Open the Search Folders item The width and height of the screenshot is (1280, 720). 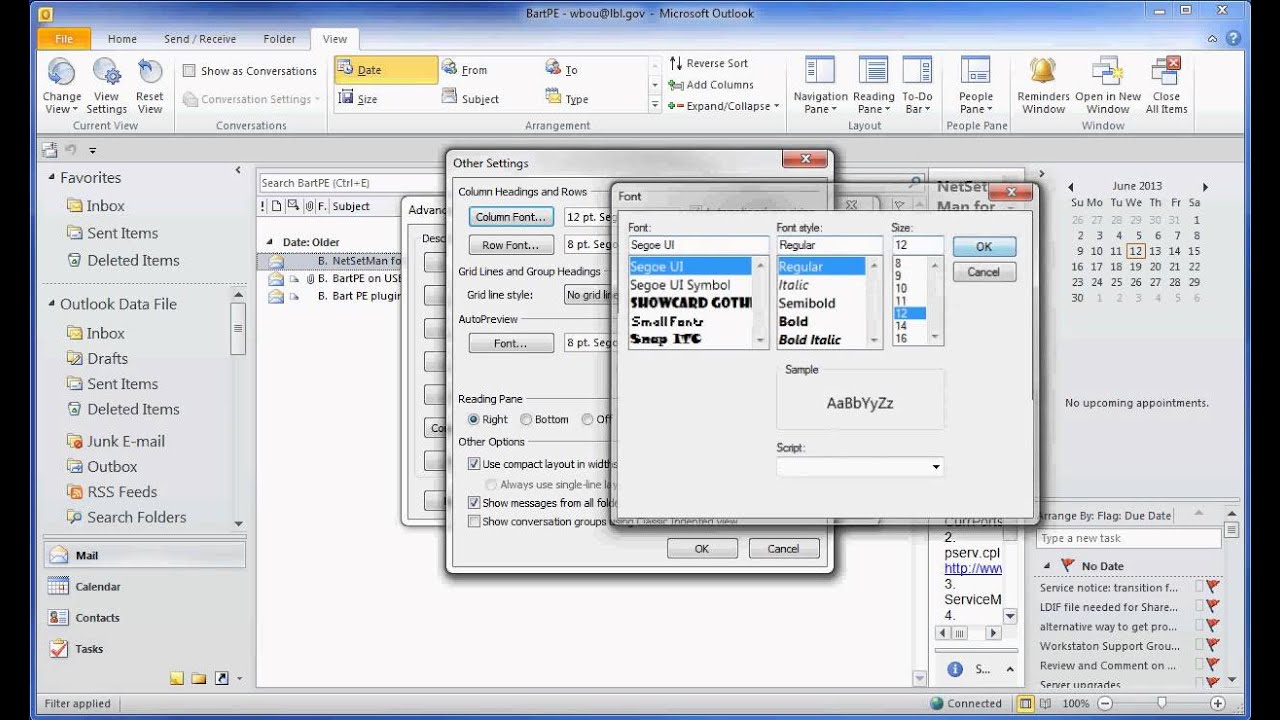point(136,517)
